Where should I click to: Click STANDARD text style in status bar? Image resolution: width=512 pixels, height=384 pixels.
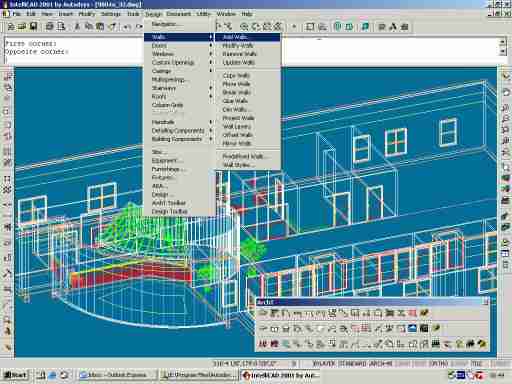(352, 364)
